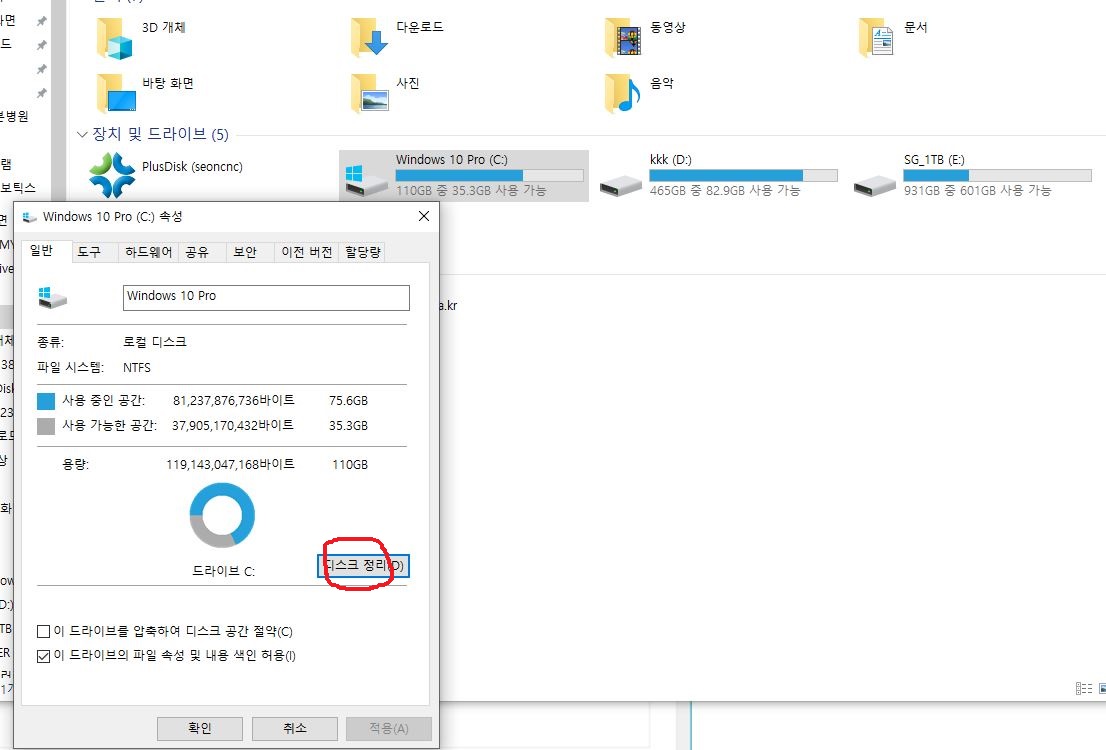Select the PlusDisk (seoncnc) icon
Image resolution: width=1106 pixels, height=750 pixels.
pyautogui.click(x=112, y=175)
